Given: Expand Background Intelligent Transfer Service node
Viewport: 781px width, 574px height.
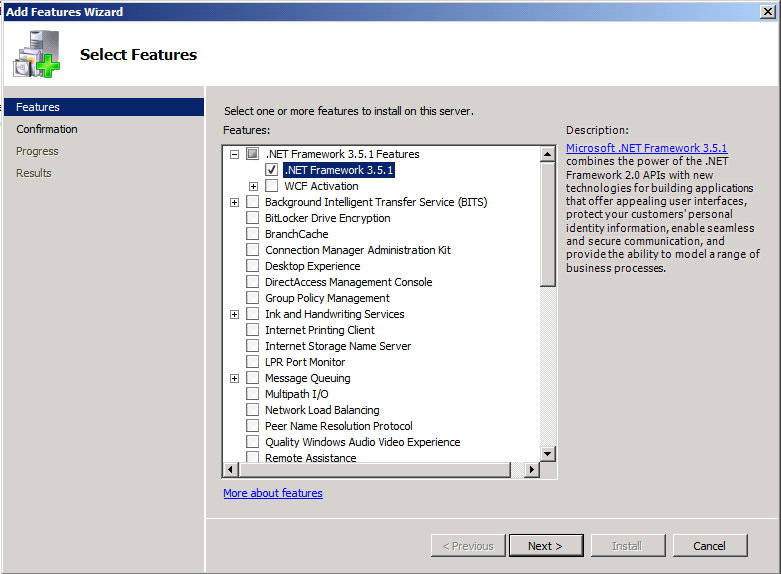Looking at the screenshot, I should pos(234,202).
